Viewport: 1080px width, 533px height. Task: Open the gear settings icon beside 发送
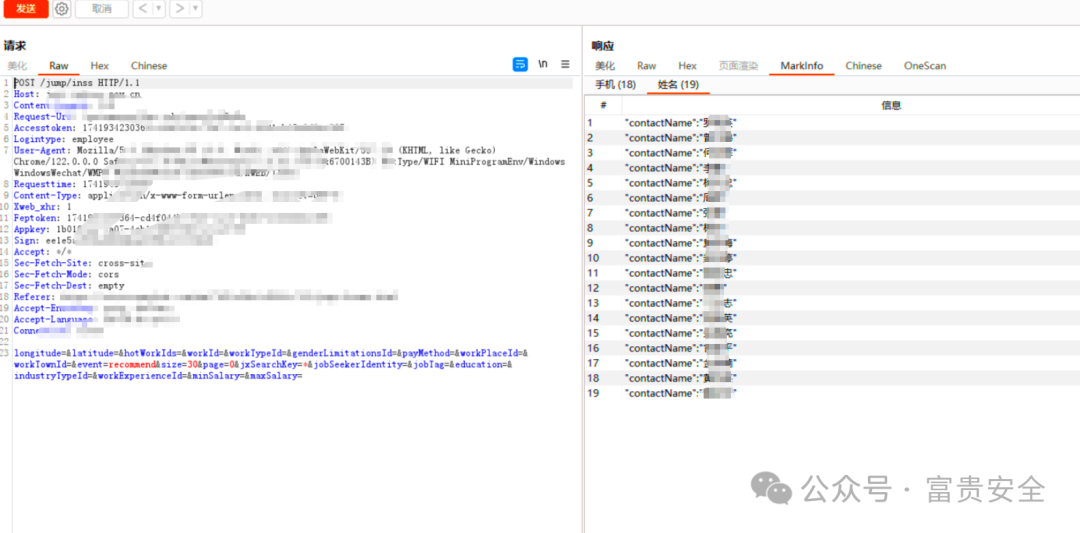click(x=62, y=9)
